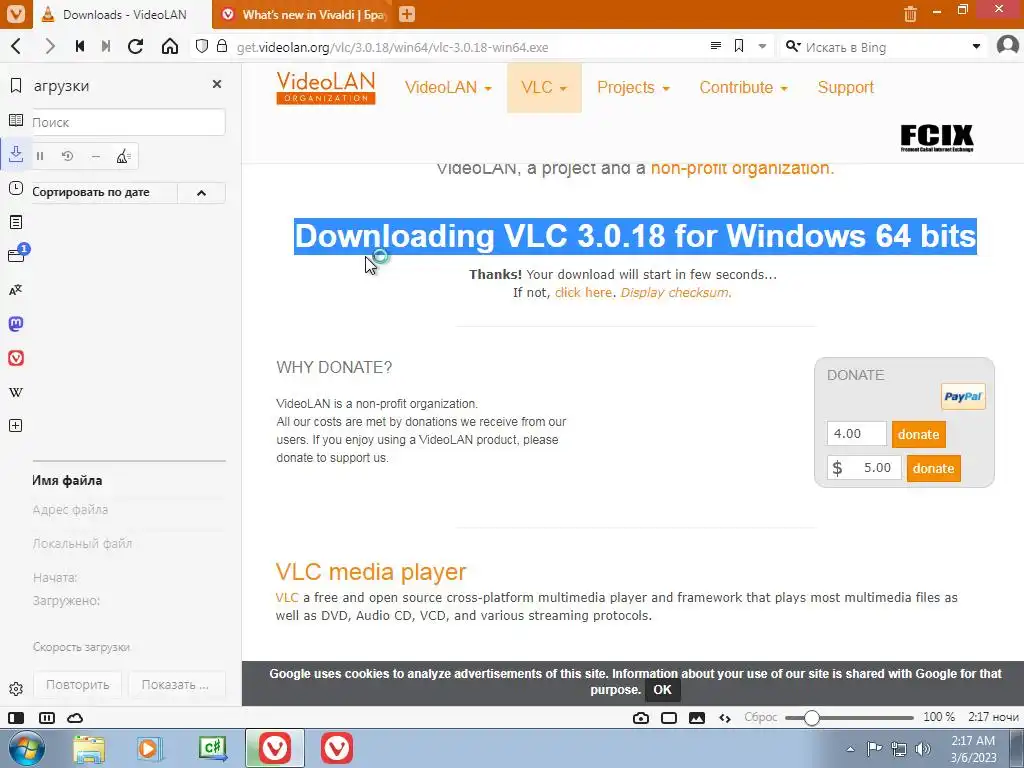Toggle panel visibility in status bar
Screen dimensions: 1024x768
[16, 718]
